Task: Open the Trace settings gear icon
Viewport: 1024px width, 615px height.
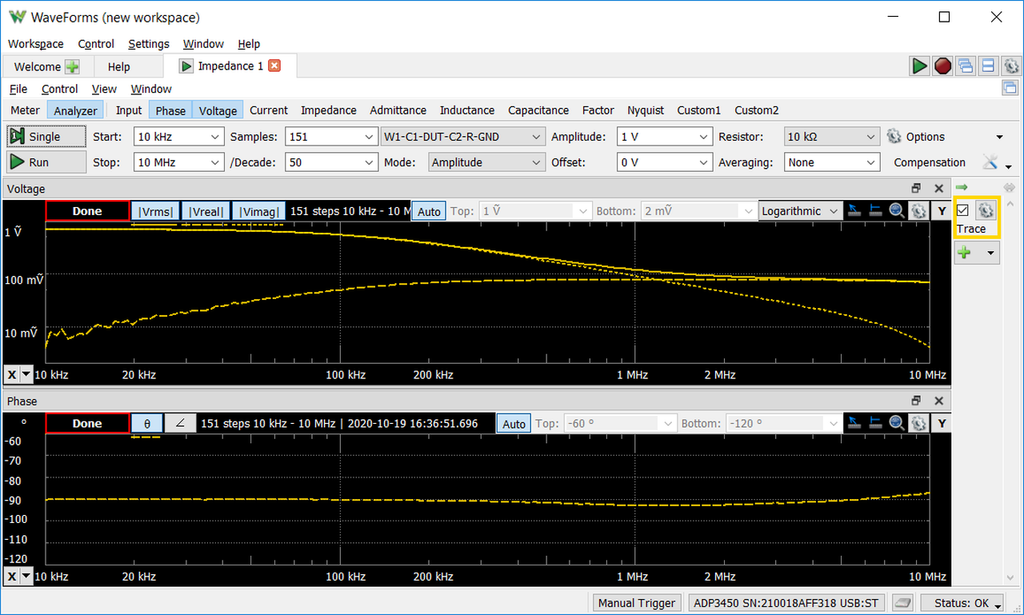Action: pyautogui.click(x=985, y=210)
